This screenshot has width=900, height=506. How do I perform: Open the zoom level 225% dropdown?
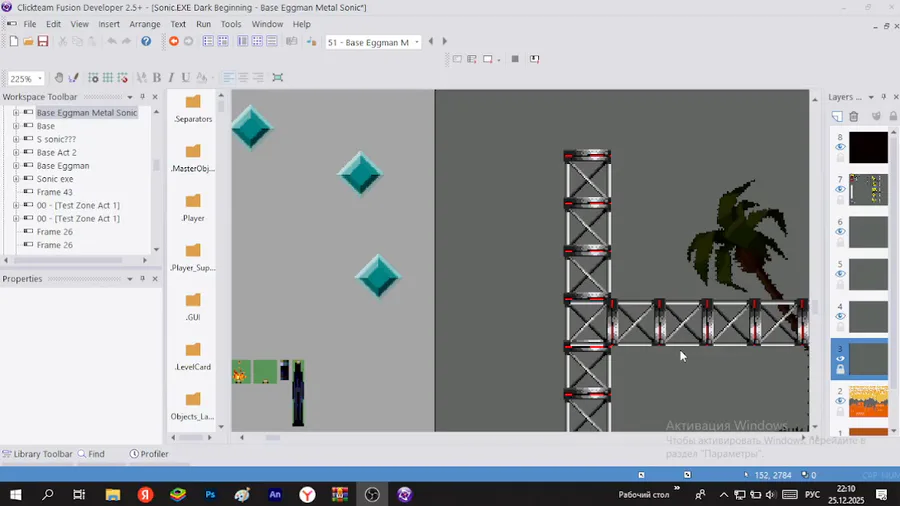click(x=40, y=79)
